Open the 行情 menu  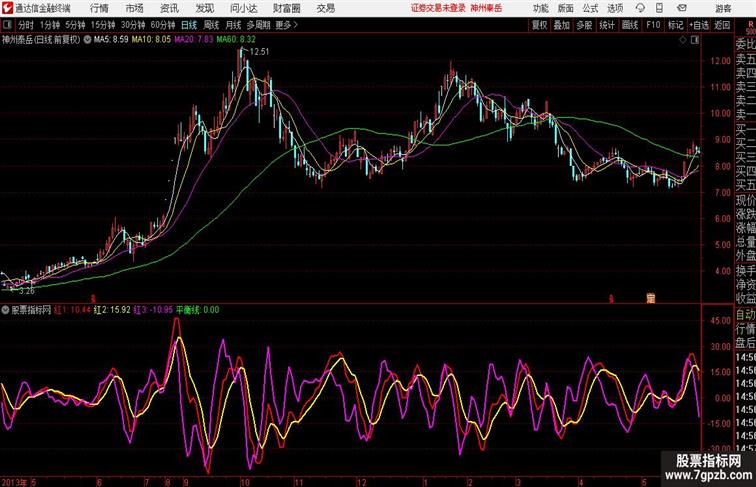tap(99, 8)
